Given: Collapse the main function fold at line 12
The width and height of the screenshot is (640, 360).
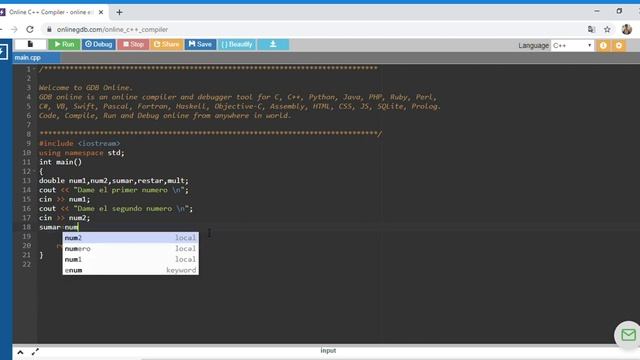Looking at the screenshot, I should 34,171.
